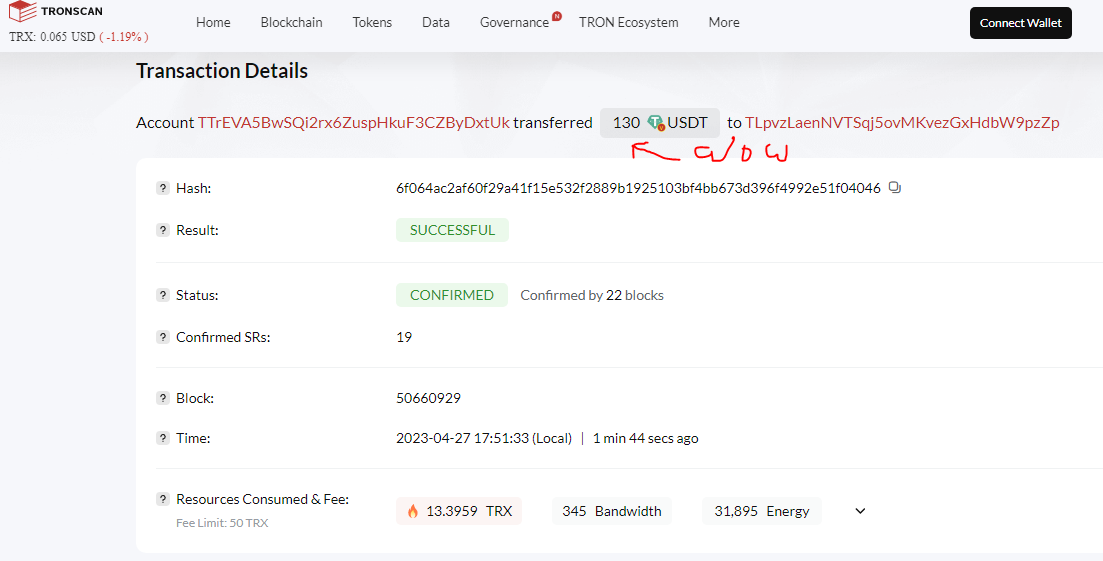1103x561 pixels.
Task: Click the Time help question icon
Action: [162, 438]
